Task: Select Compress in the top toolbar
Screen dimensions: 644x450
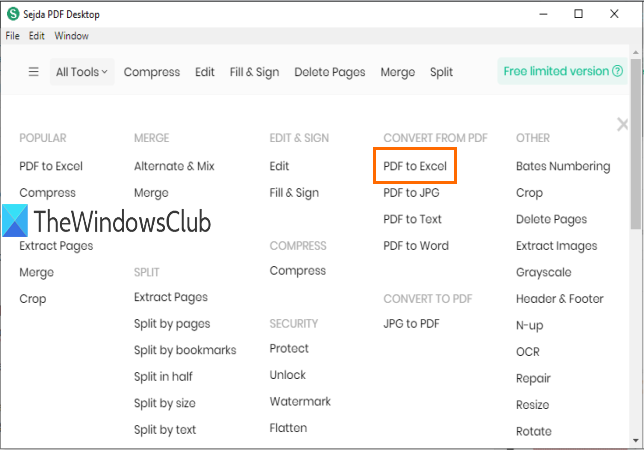Action: pos(152,72)
